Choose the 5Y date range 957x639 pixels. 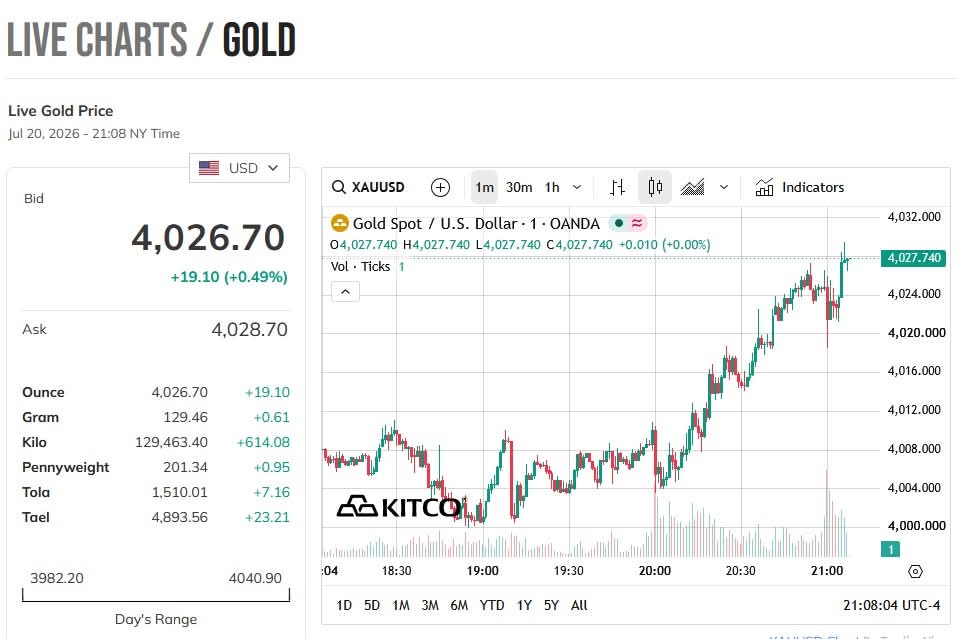(x=551, y=605)
